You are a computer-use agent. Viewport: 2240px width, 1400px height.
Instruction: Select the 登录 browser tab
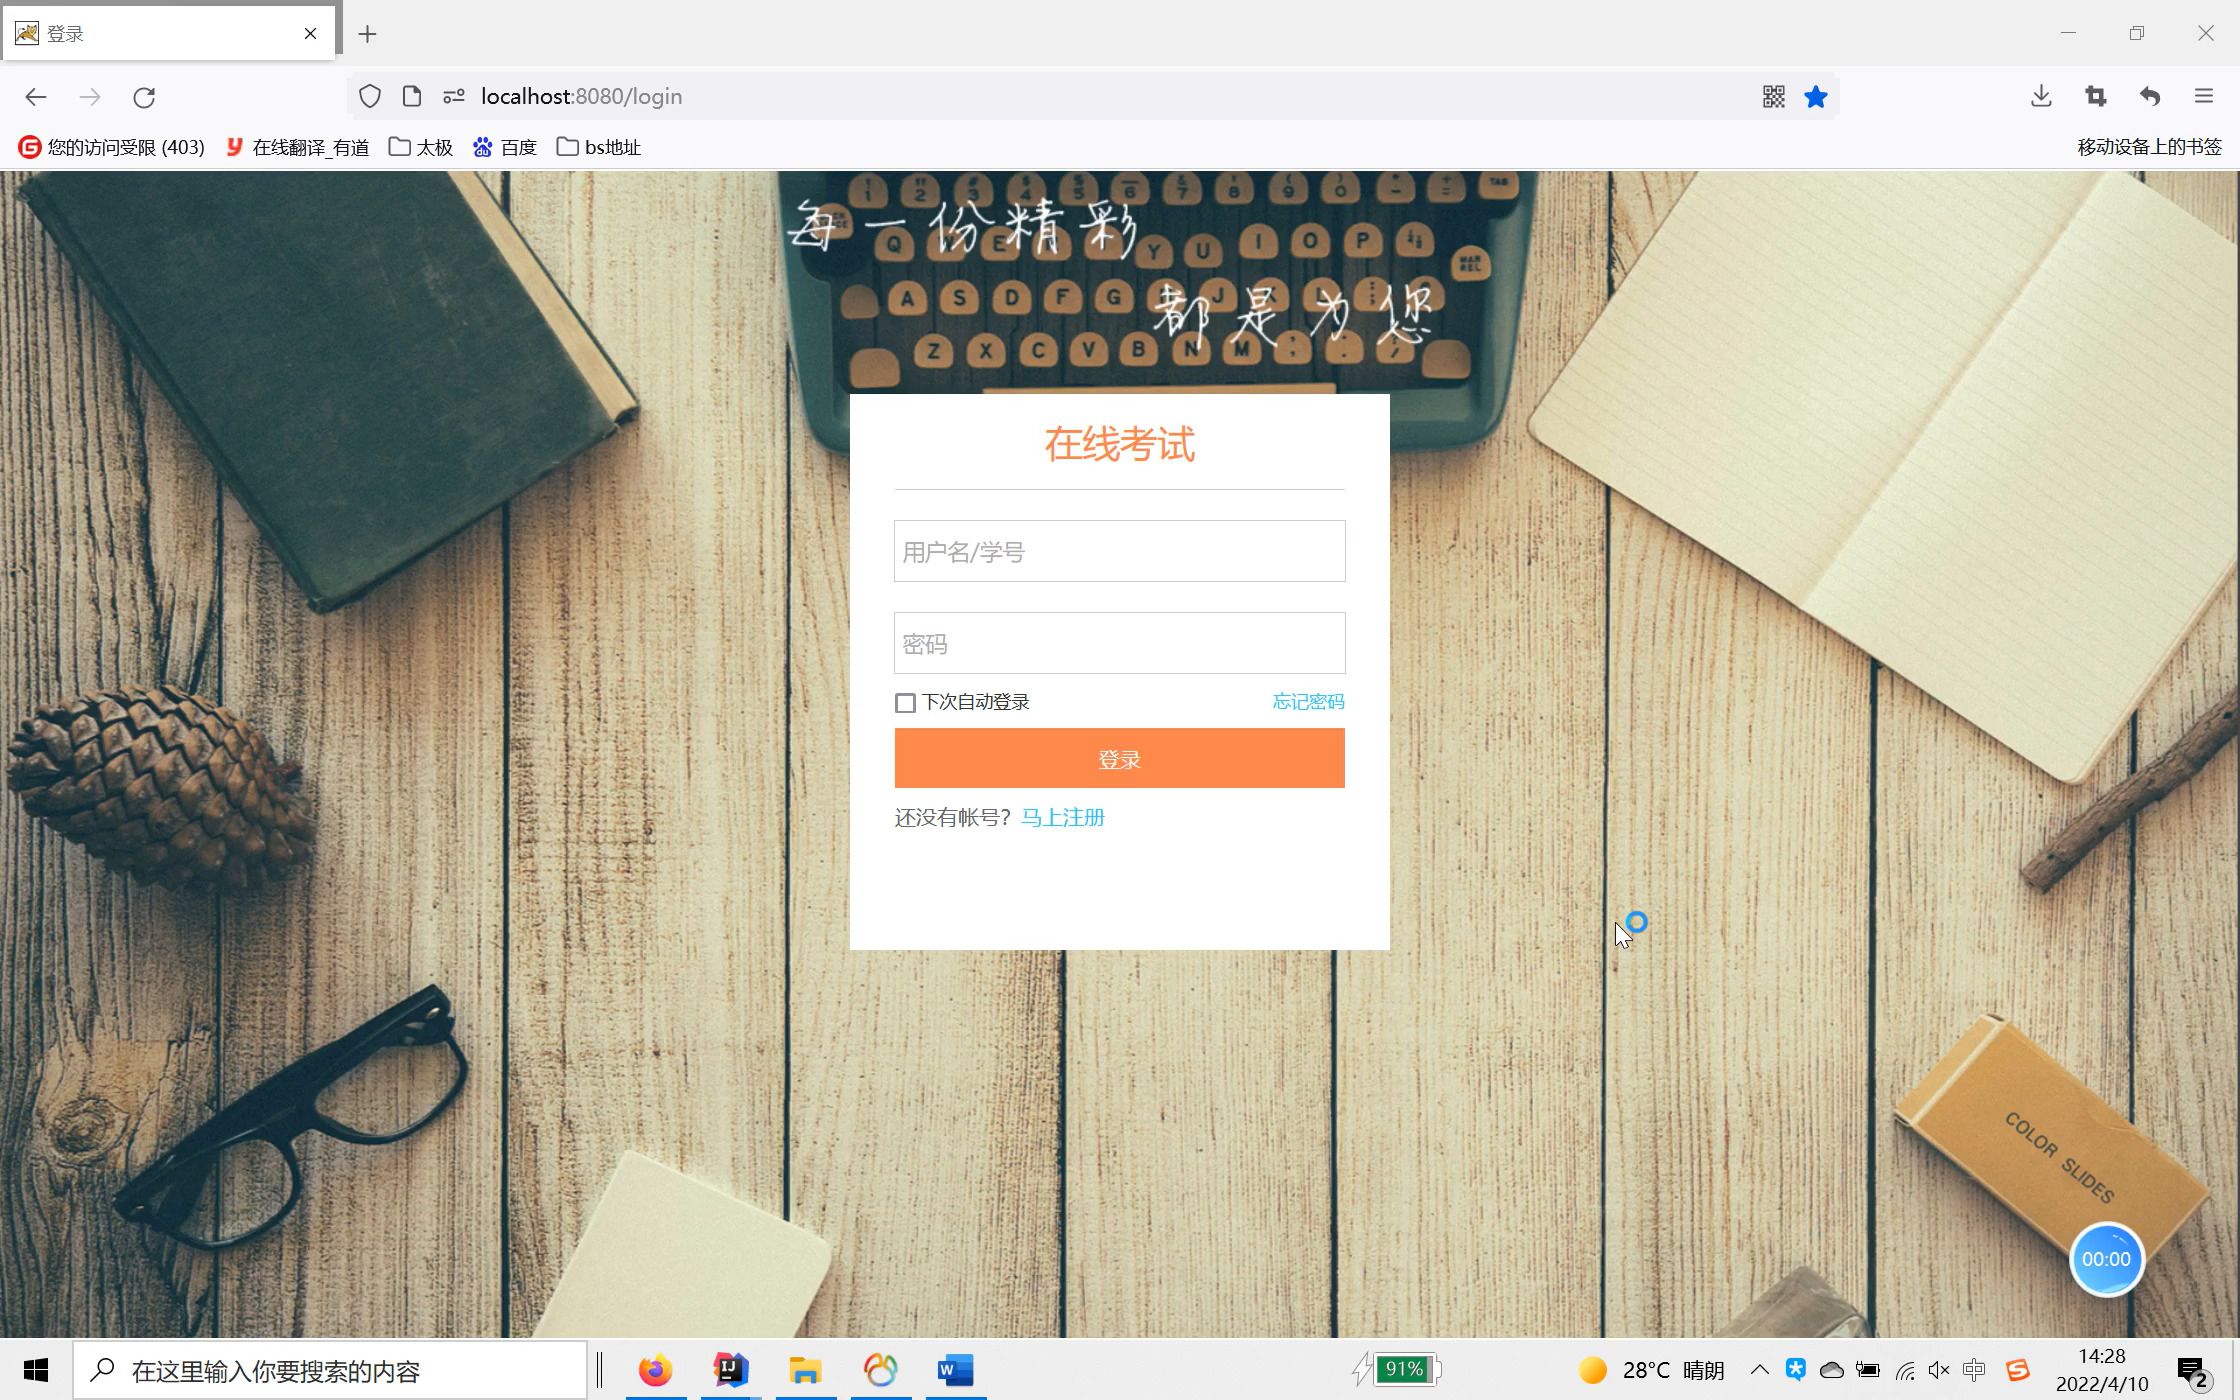pos(168,34)
